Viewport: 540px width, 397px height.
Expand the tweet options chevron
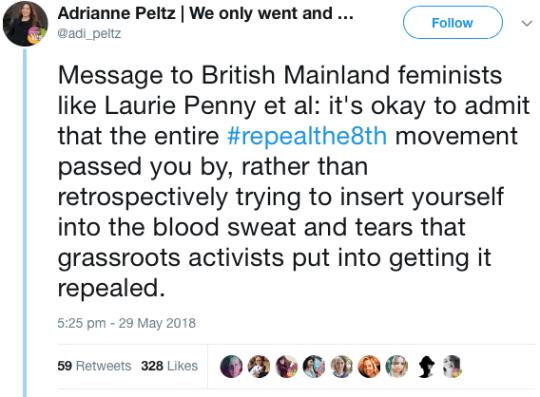(527, 23)
